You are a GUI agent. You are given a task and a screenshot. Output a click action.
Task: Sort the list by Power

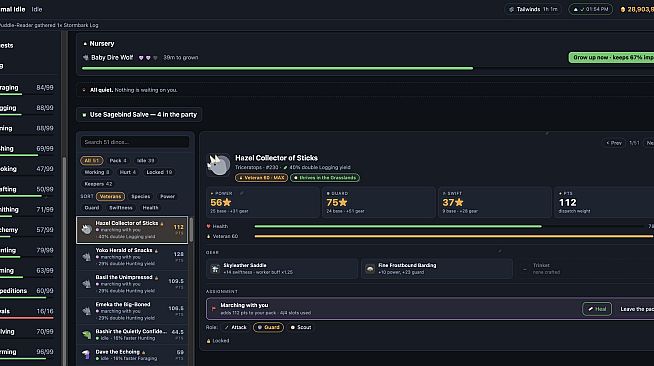click(168, 196)
